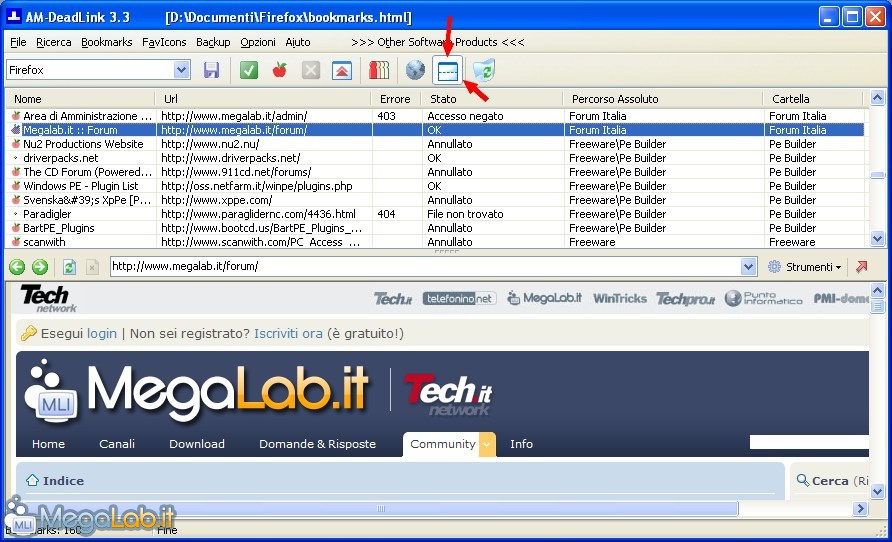This screenshot has width=892, height=542.
Task: Click the recycle bin refresh toolbar icon
Action: 484,70
